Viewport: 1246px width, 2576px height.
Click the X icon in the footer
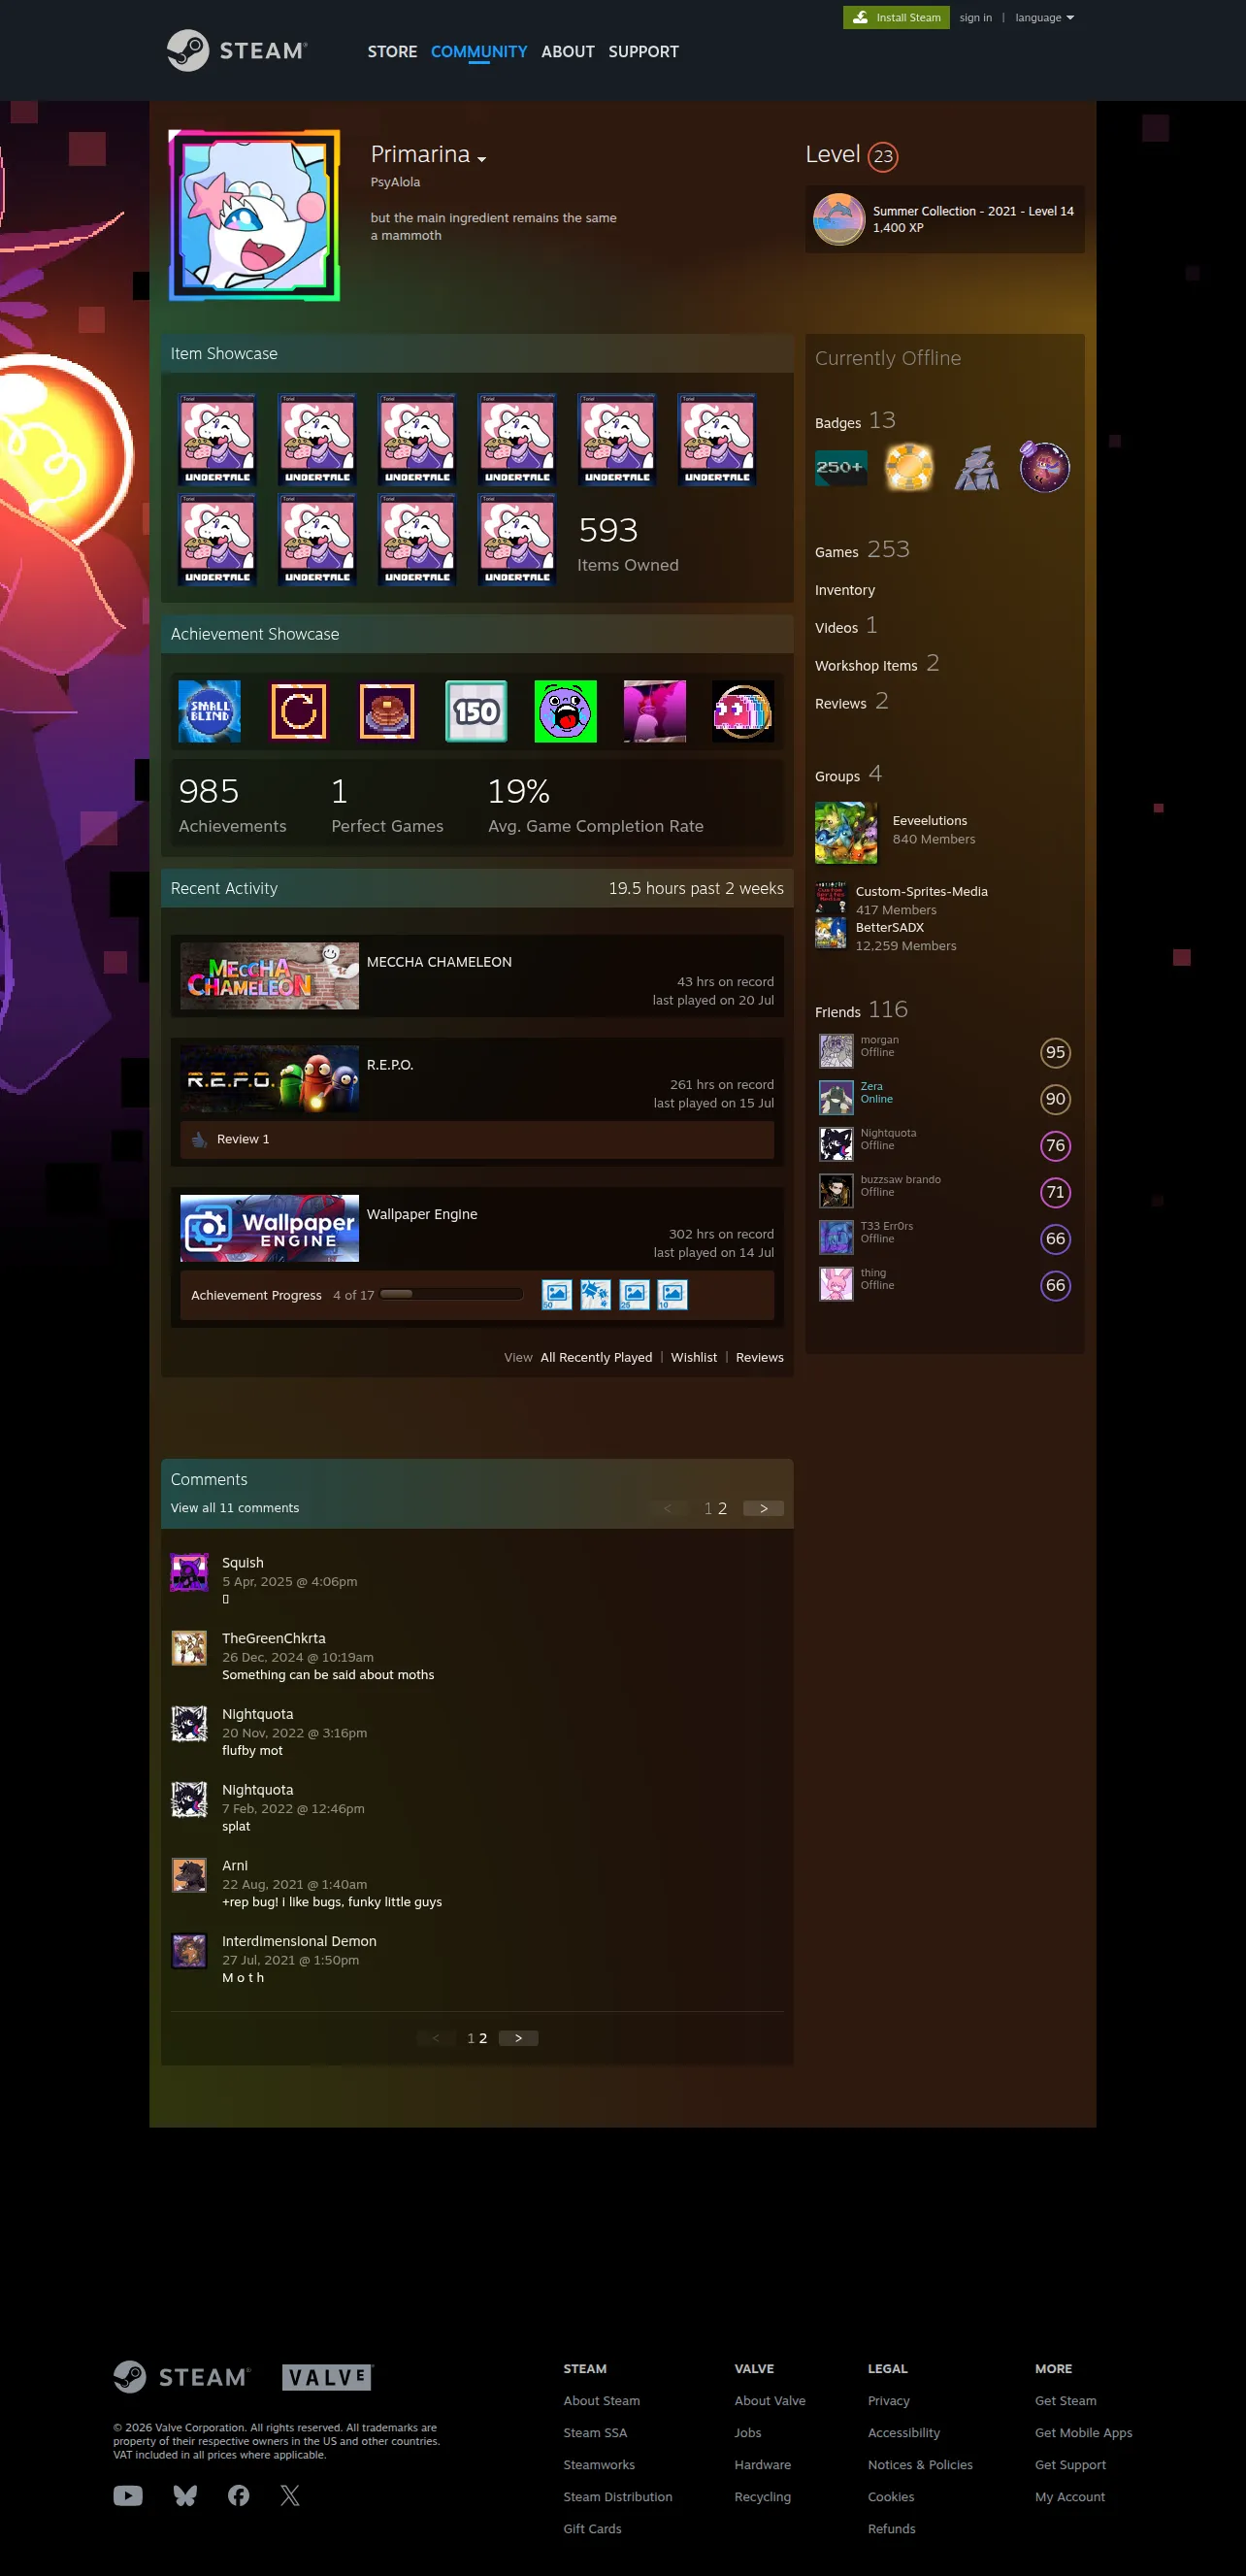click(x=290, y=2495)
